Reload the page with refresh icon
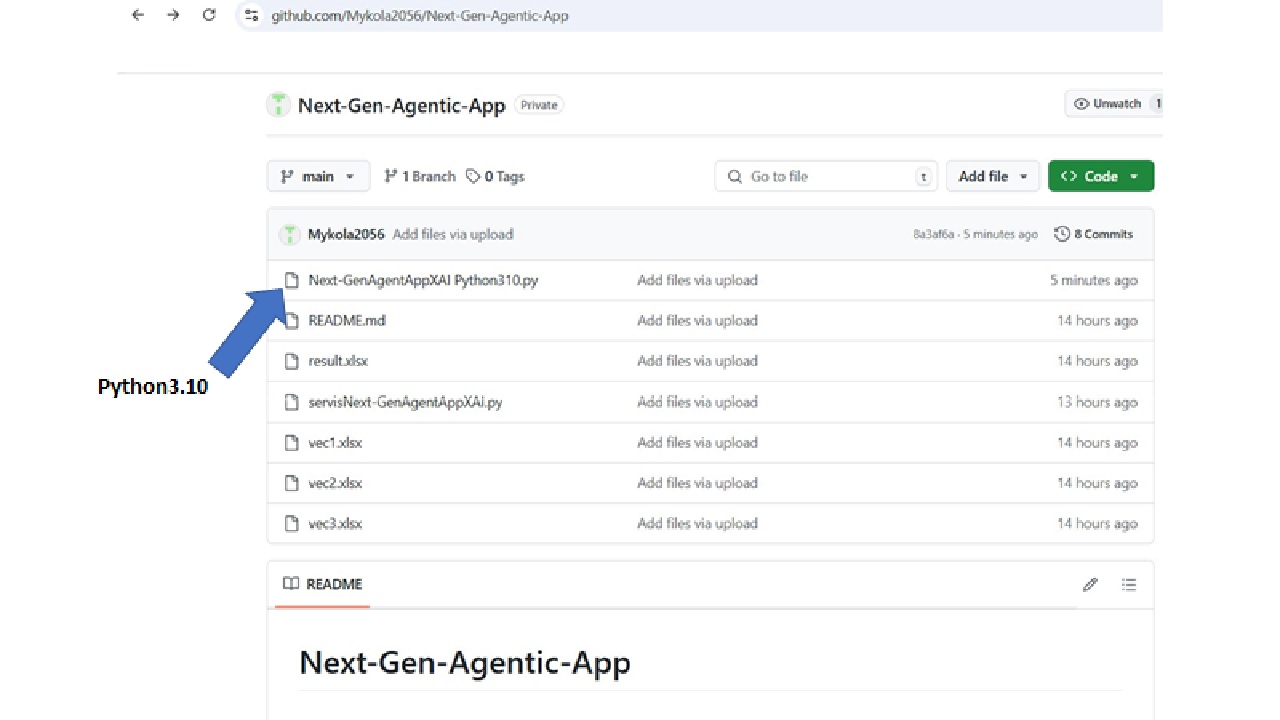This screenshot has height=720, width=1280. (209, 15)
